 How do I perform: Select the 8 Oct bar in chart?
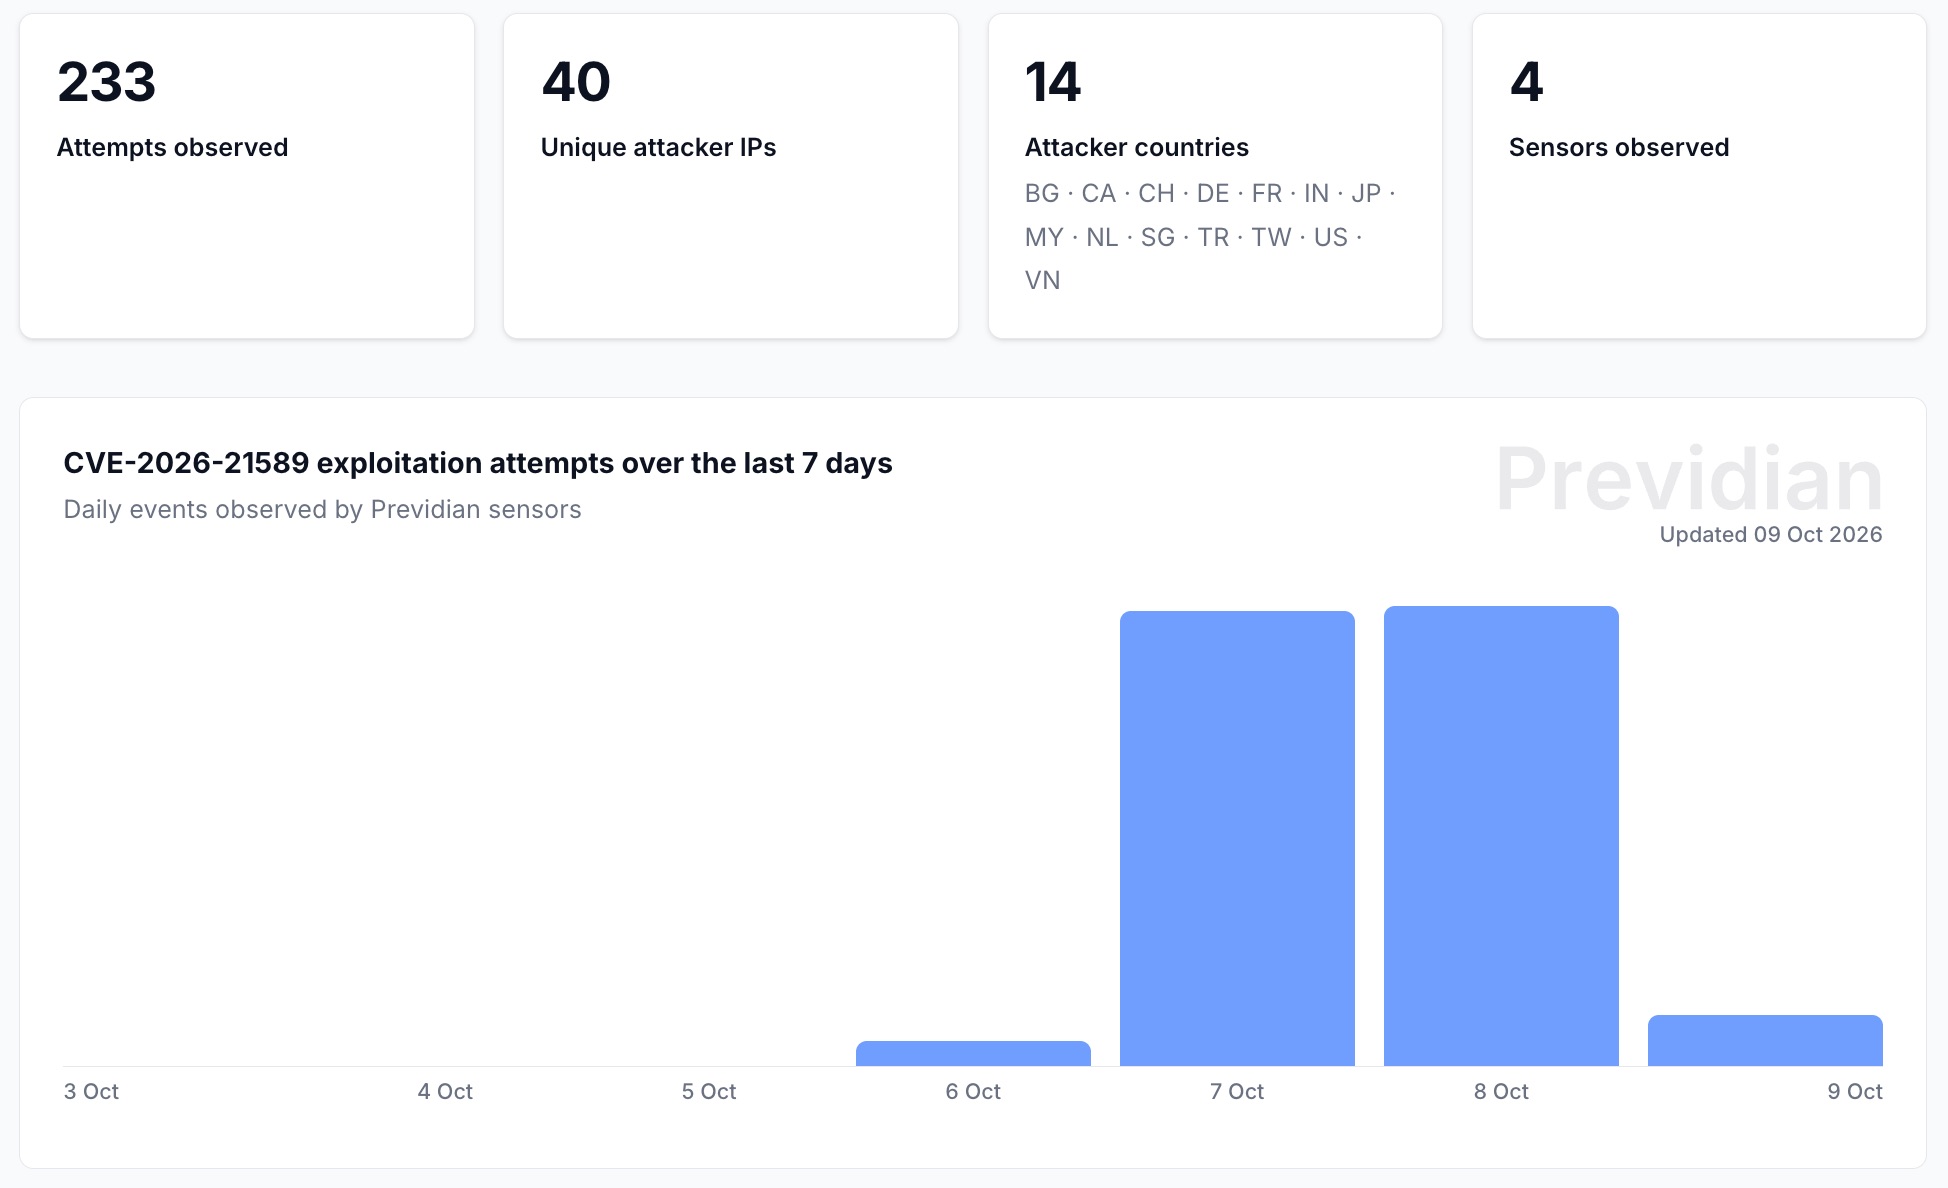coord(1501,836)
